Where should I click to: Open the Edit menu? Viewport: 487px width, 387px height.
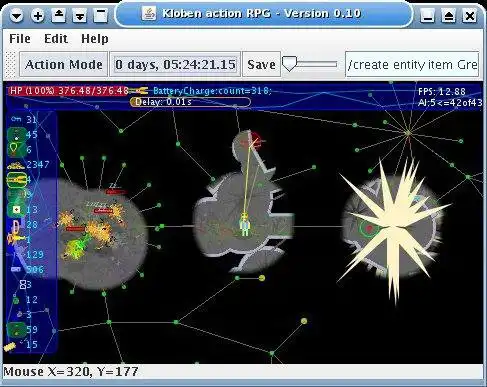click(x=56, y=39)
